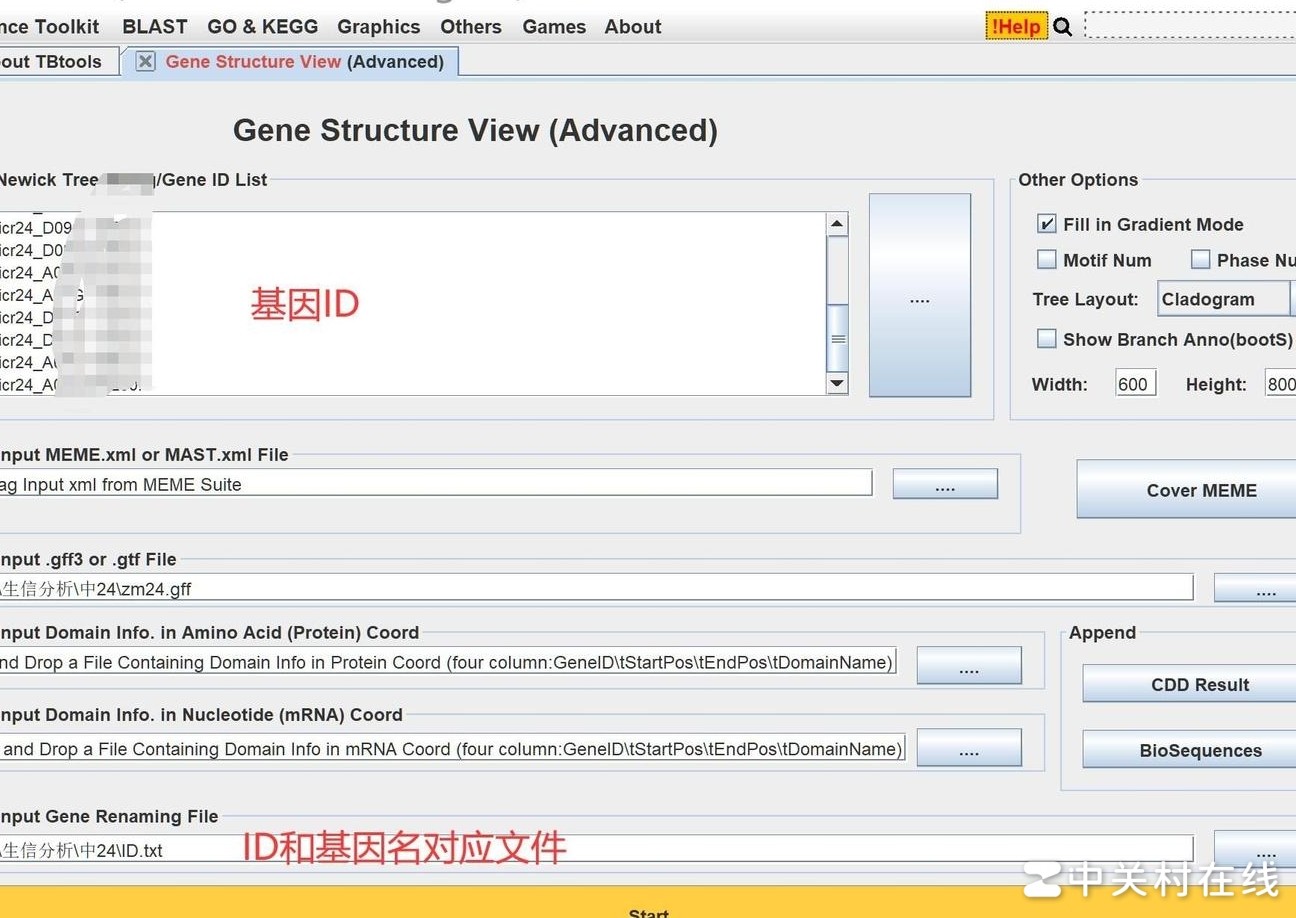The height and width of the screenshot is (918, 1296).
Task: Open the !Help panel
Action: pyautogui.click(x=1016, y=26)
